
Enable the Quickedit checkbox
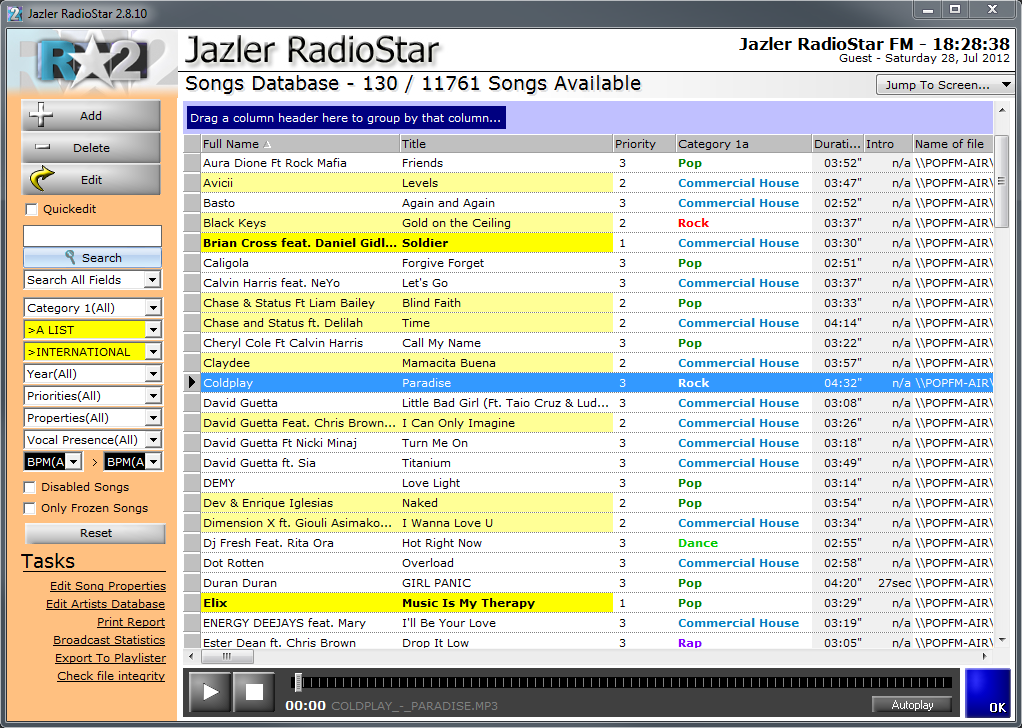pos(31,209)
